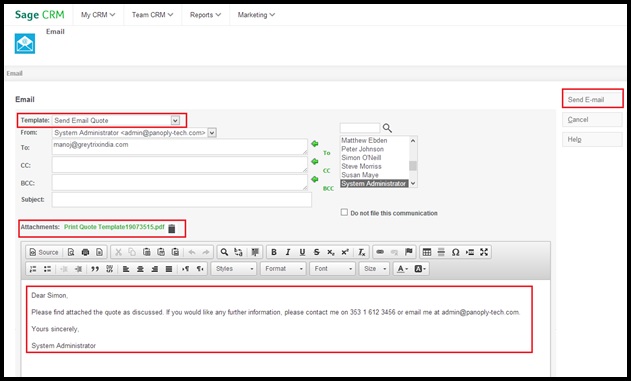631x381 pixels.
Task: Click the numbered list icon
Action: [33, 269]
